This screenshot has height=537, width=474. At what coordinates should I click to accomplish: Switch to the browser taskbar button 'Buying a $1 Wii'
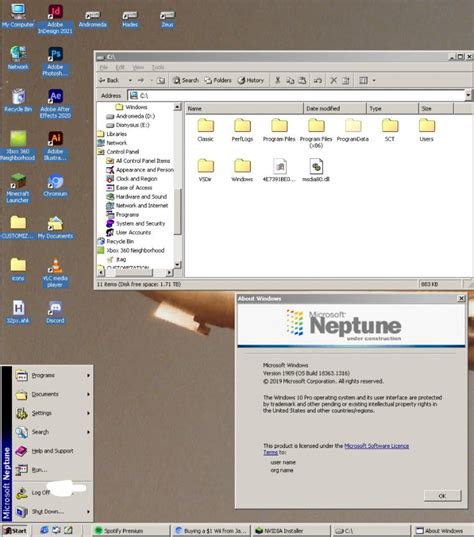point(211,530)
